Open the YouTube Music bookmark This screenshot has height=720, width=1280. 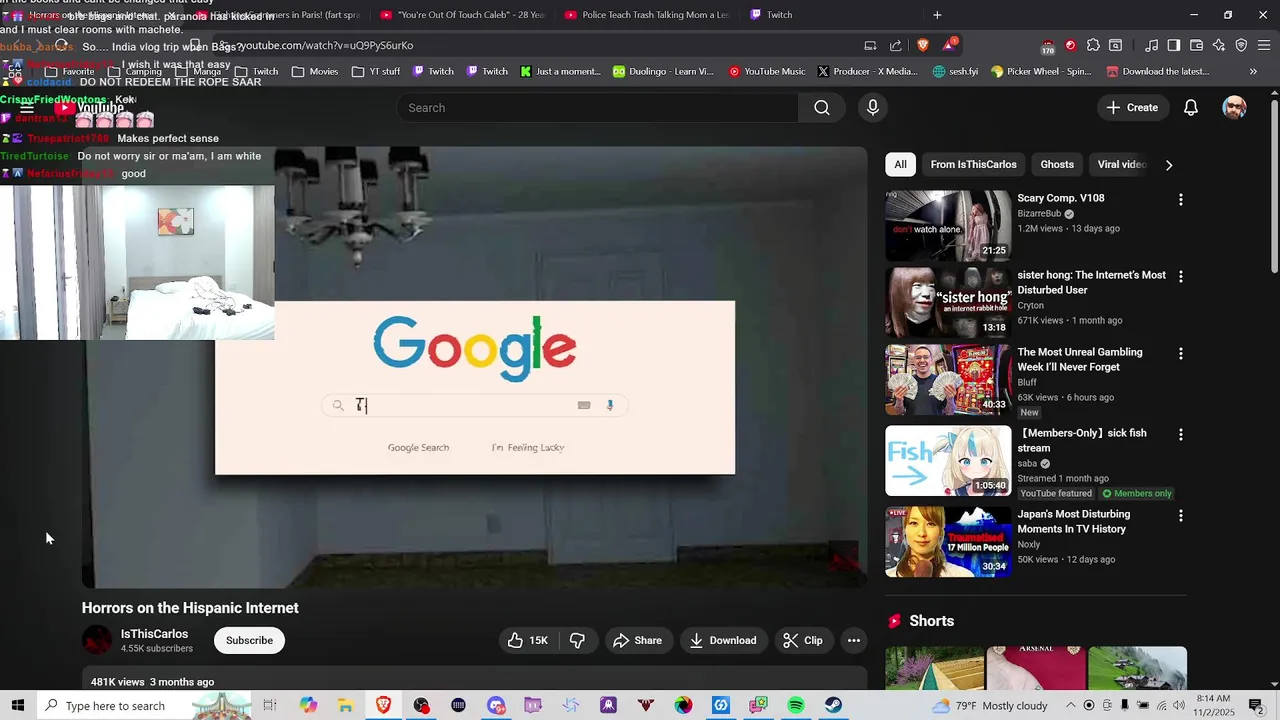[x=766, y=72]
